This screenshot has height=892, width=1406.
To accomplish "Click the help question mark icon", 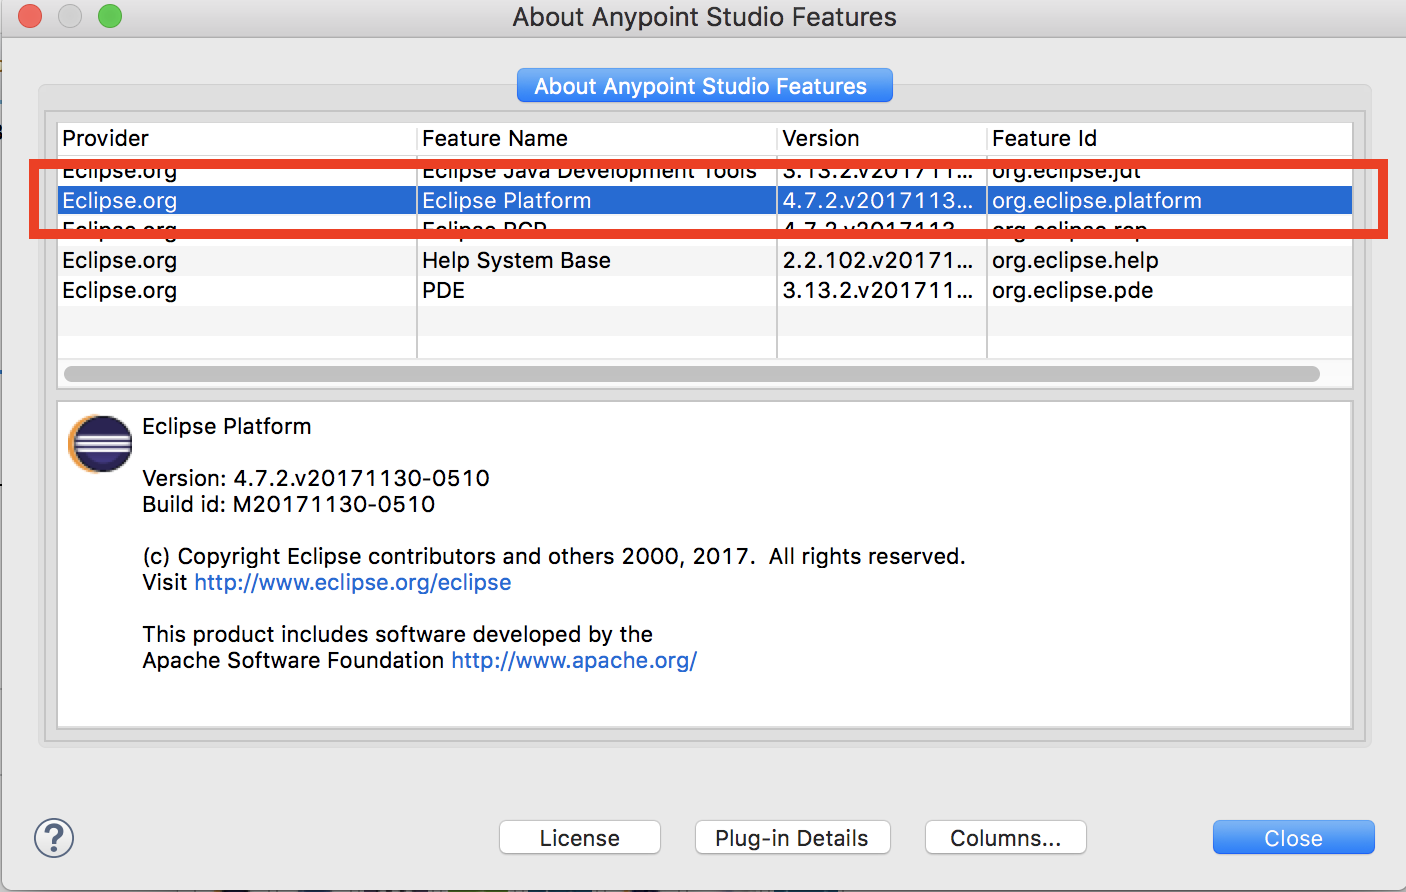I will (54, 838).
